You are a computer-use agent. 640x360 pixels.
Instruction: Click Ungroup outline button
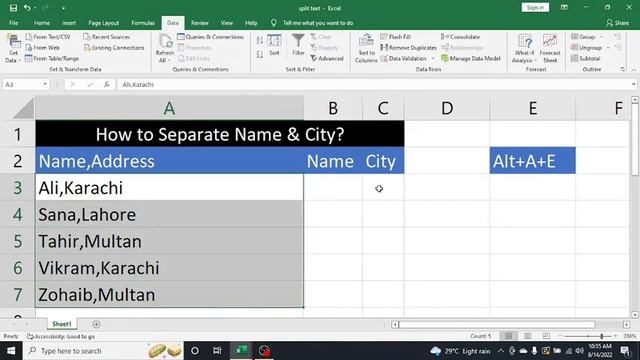tap(587, 48)
